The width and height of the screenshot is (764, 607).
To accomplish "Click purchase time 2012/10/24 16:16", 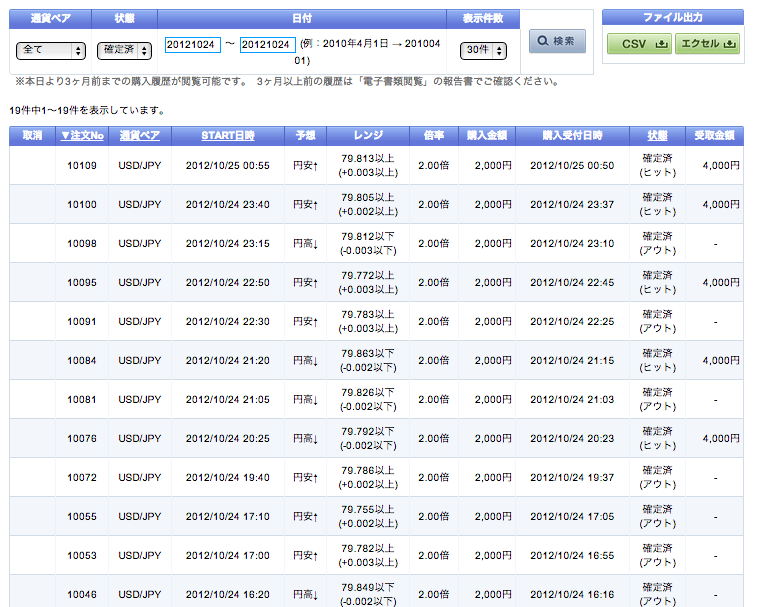I will (572, 594).
